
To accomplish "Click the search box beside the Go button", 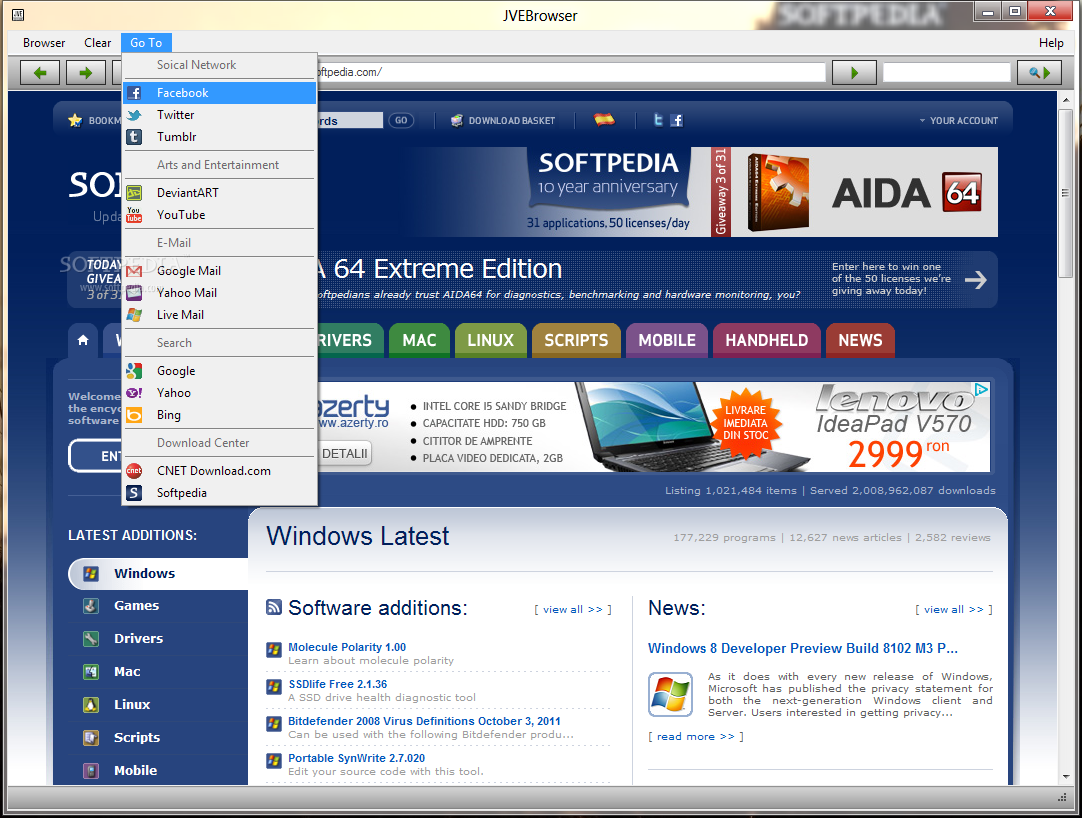I will (x=946, y=72).
